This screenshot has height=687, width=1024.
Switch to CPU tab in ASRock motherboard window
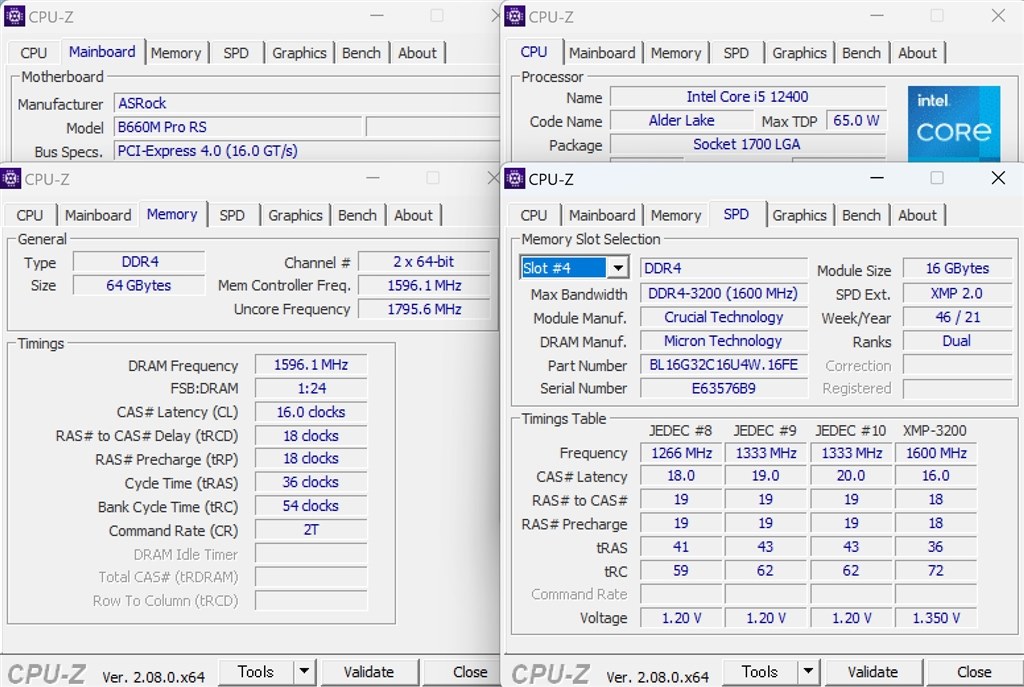point(33,53)
